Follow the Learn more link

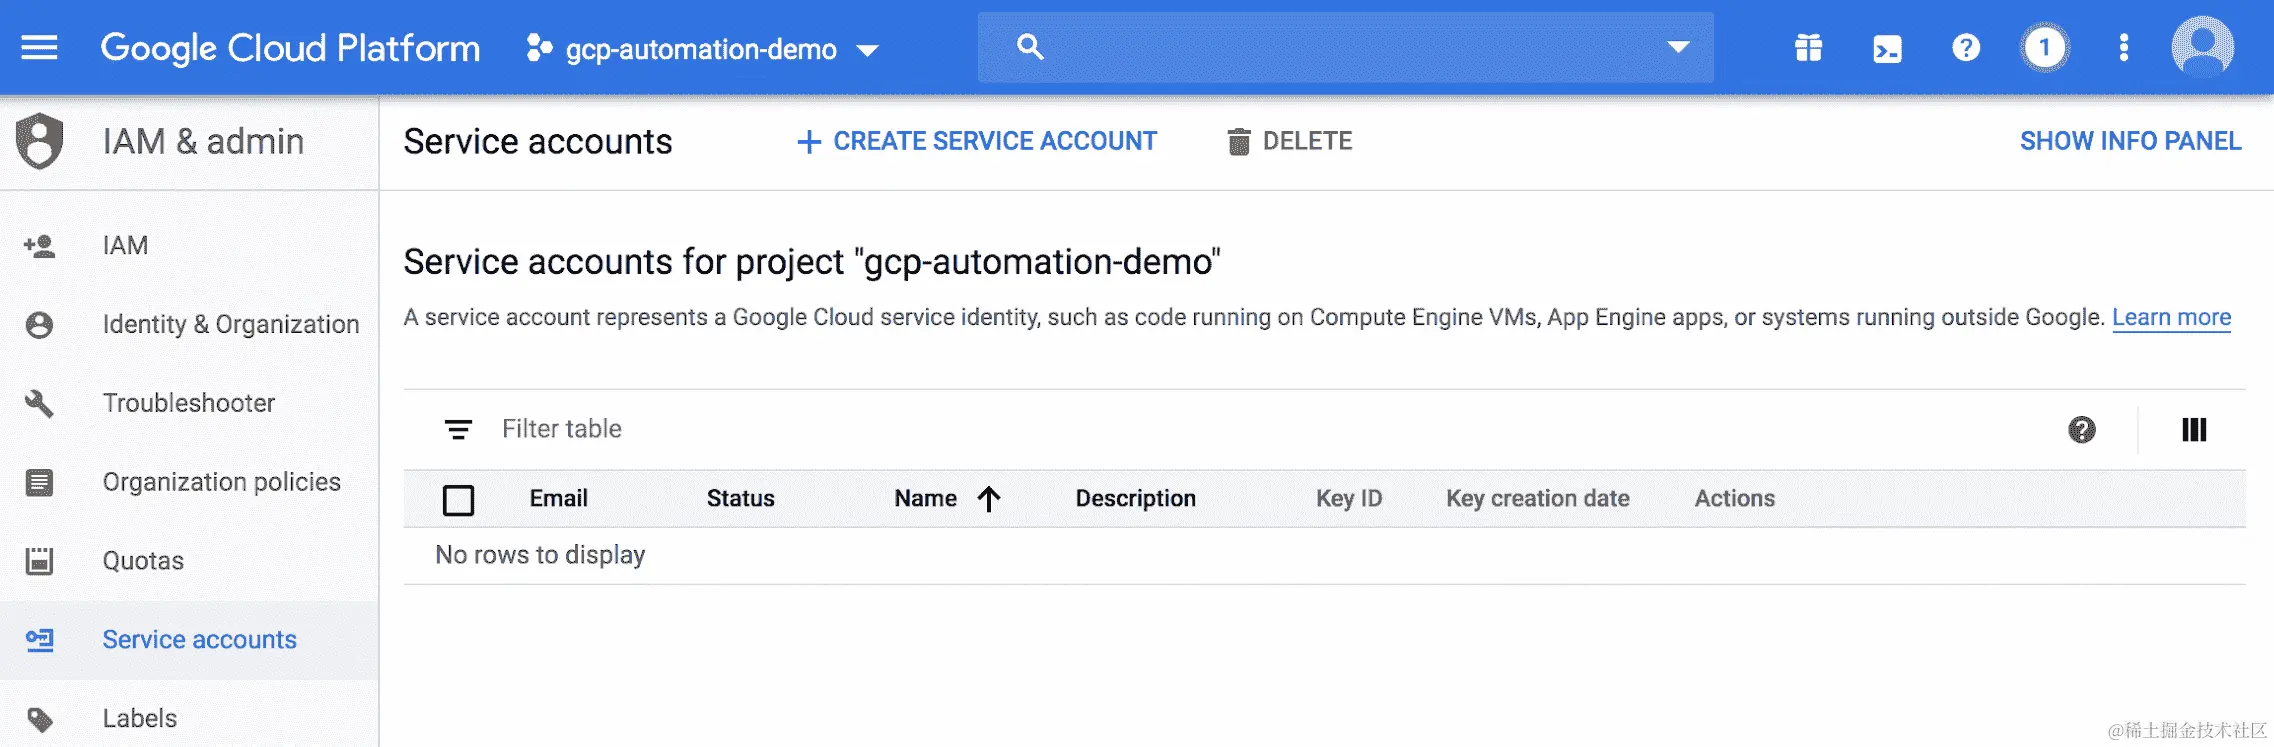pyautogui.click(x=2171, y=317)
